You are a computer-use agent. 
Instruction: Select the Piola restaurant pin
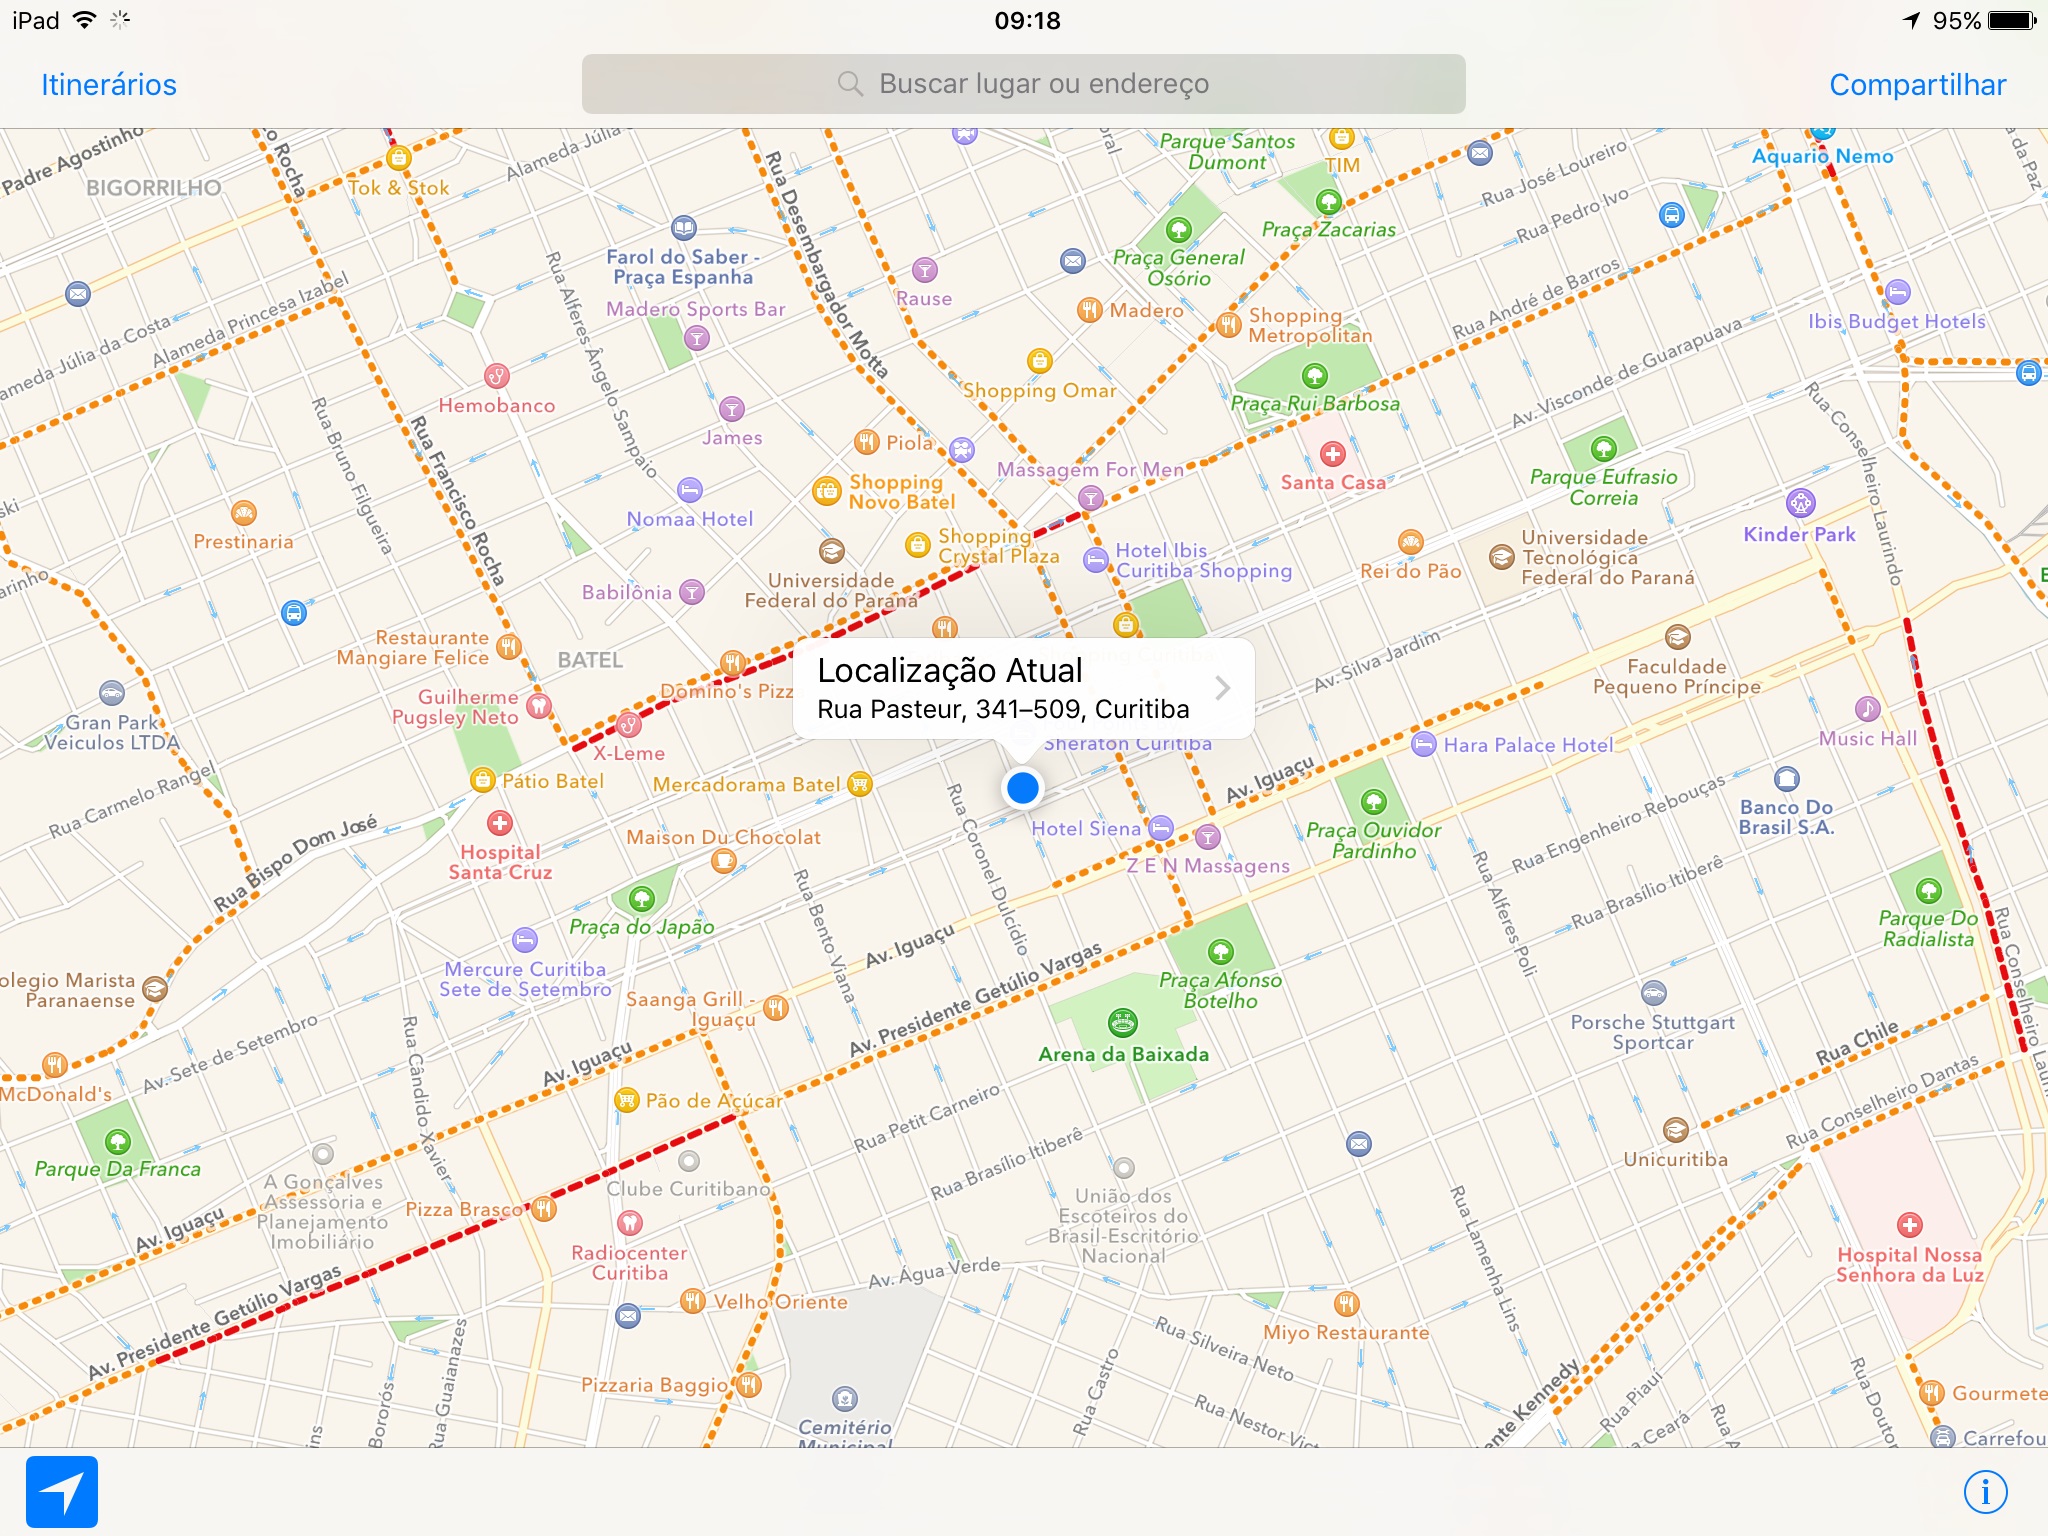coord(866,442)
